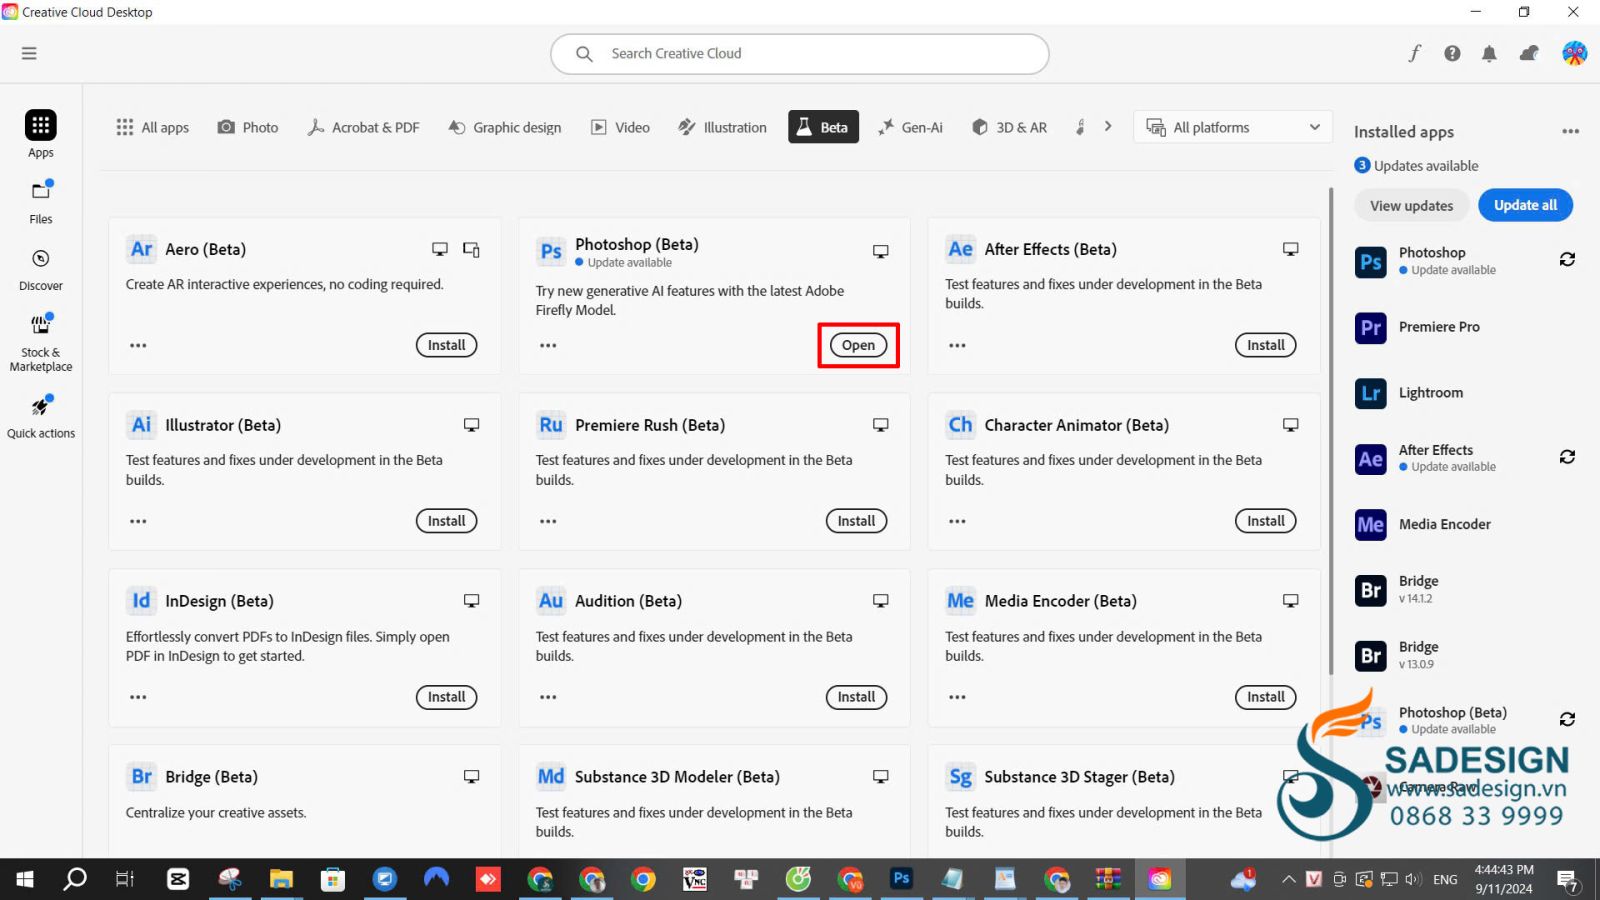Open more options for After Effects (Beta)

click(x=957, y=346)
